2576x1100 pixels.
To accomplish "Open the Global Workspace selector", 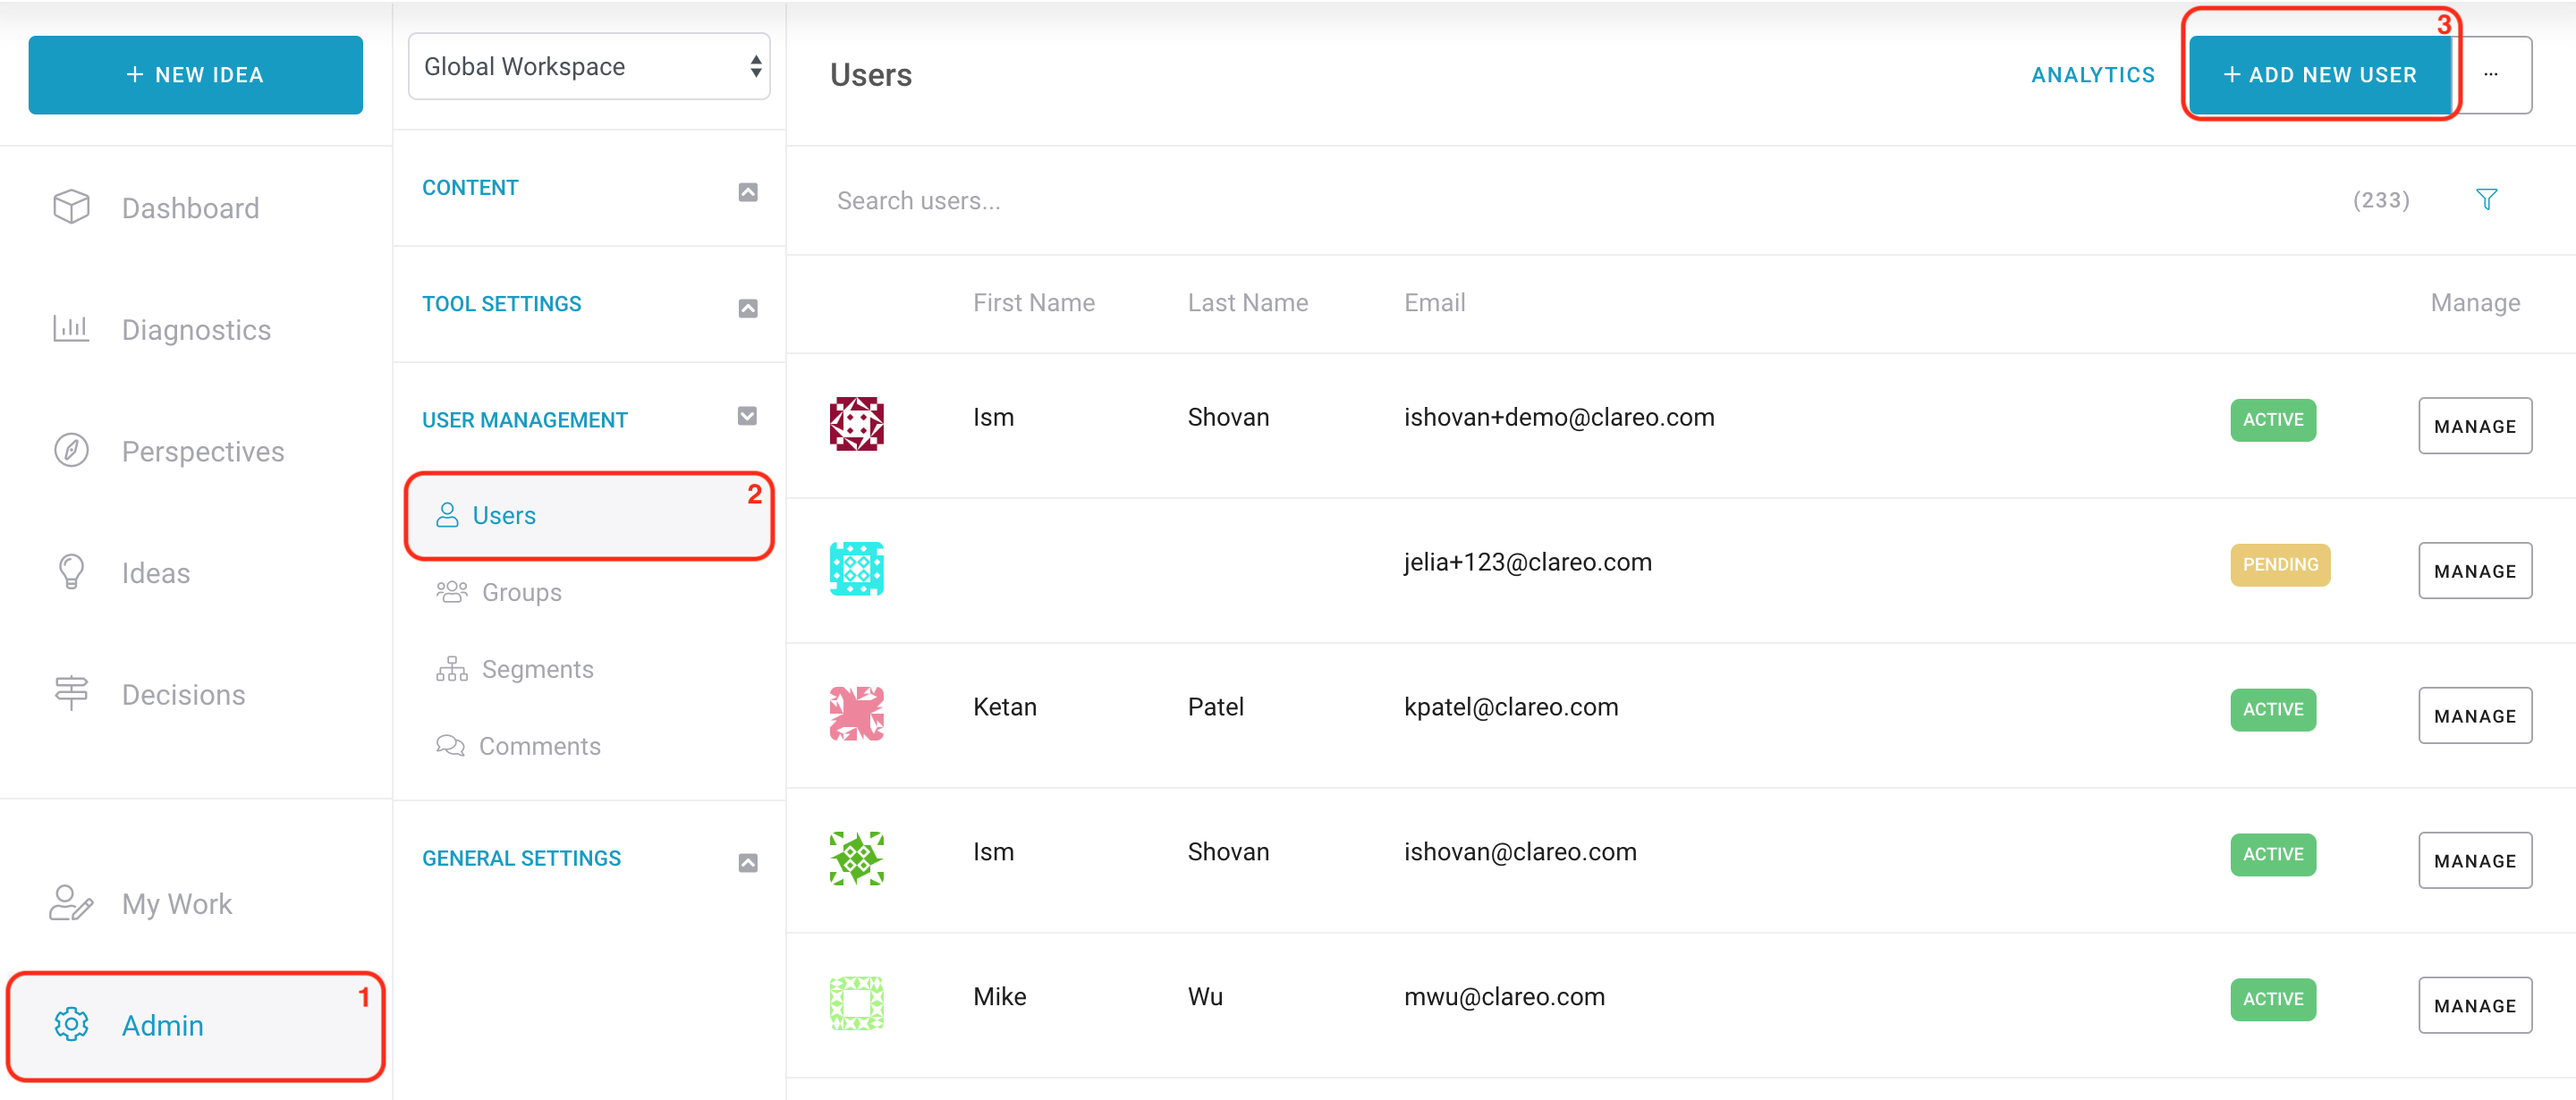I will [589, 67].
